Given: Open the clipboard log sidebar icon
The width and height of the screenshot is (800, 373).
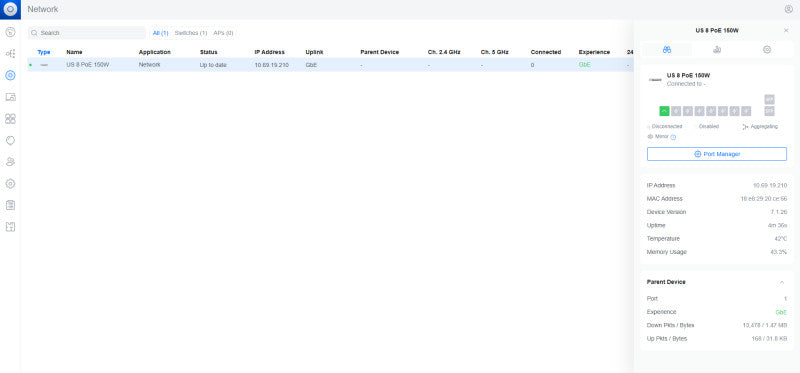Looking at the screenshot, I should coord(10,205).
